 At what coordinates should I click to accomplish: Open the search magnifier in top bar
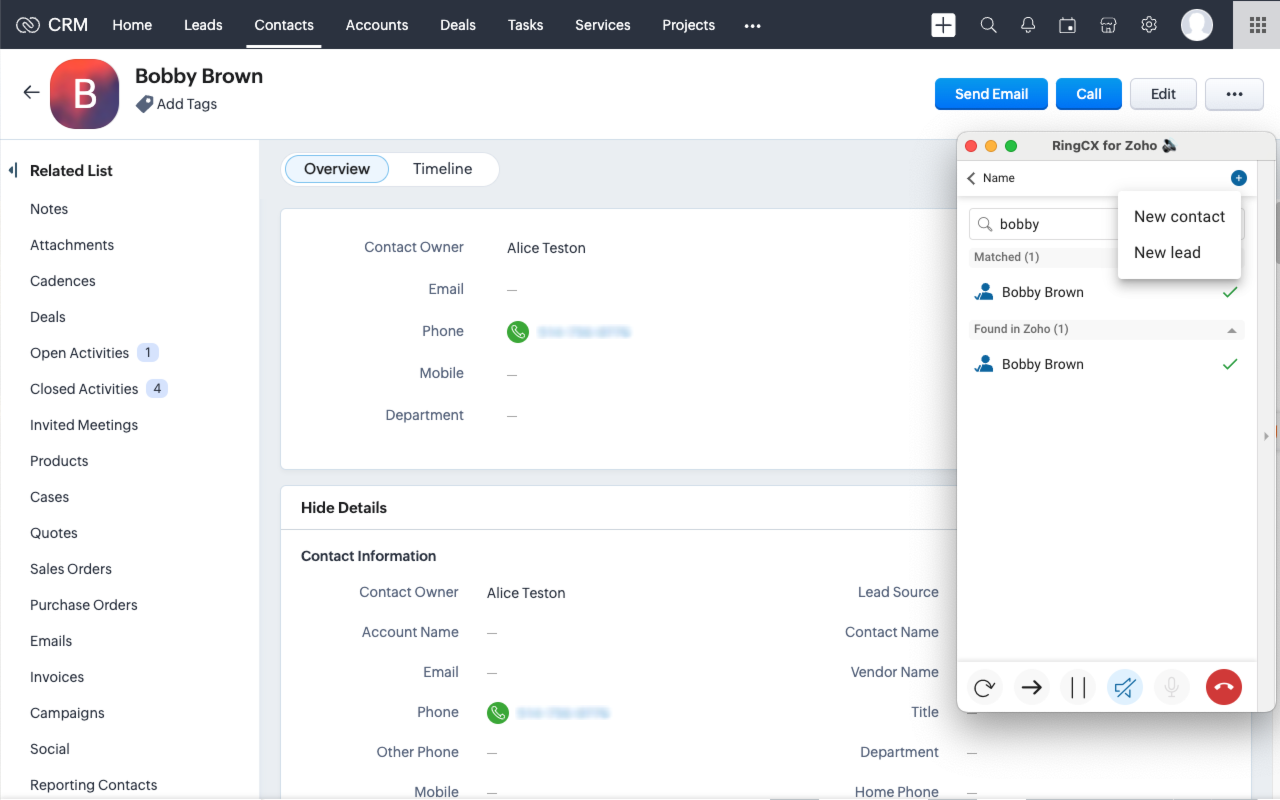click(988, 25)
